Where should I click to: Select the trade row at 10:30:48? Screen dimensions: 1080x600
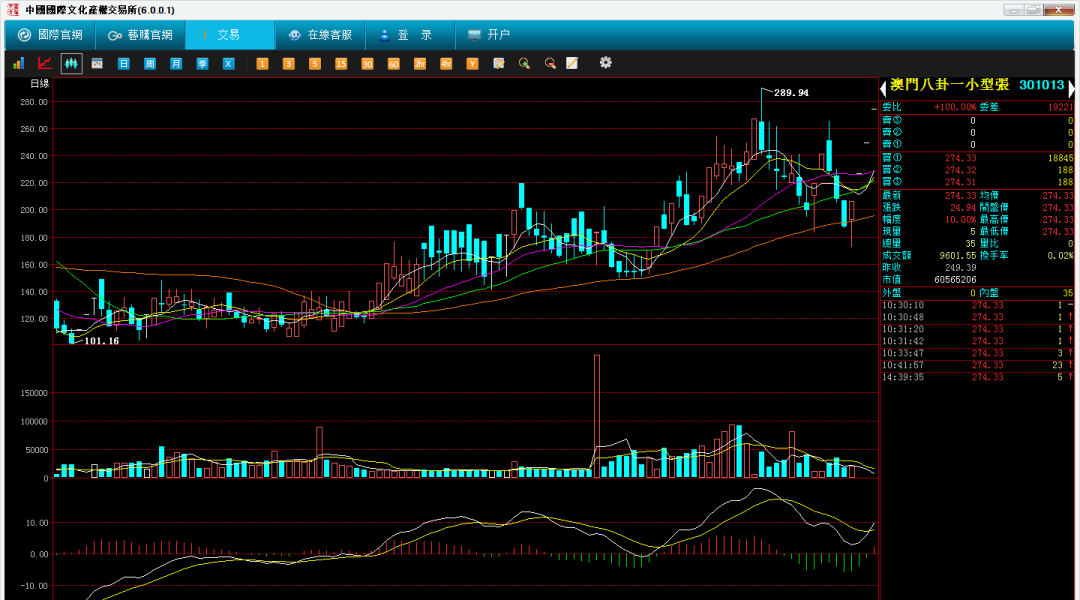pos(977,318)
